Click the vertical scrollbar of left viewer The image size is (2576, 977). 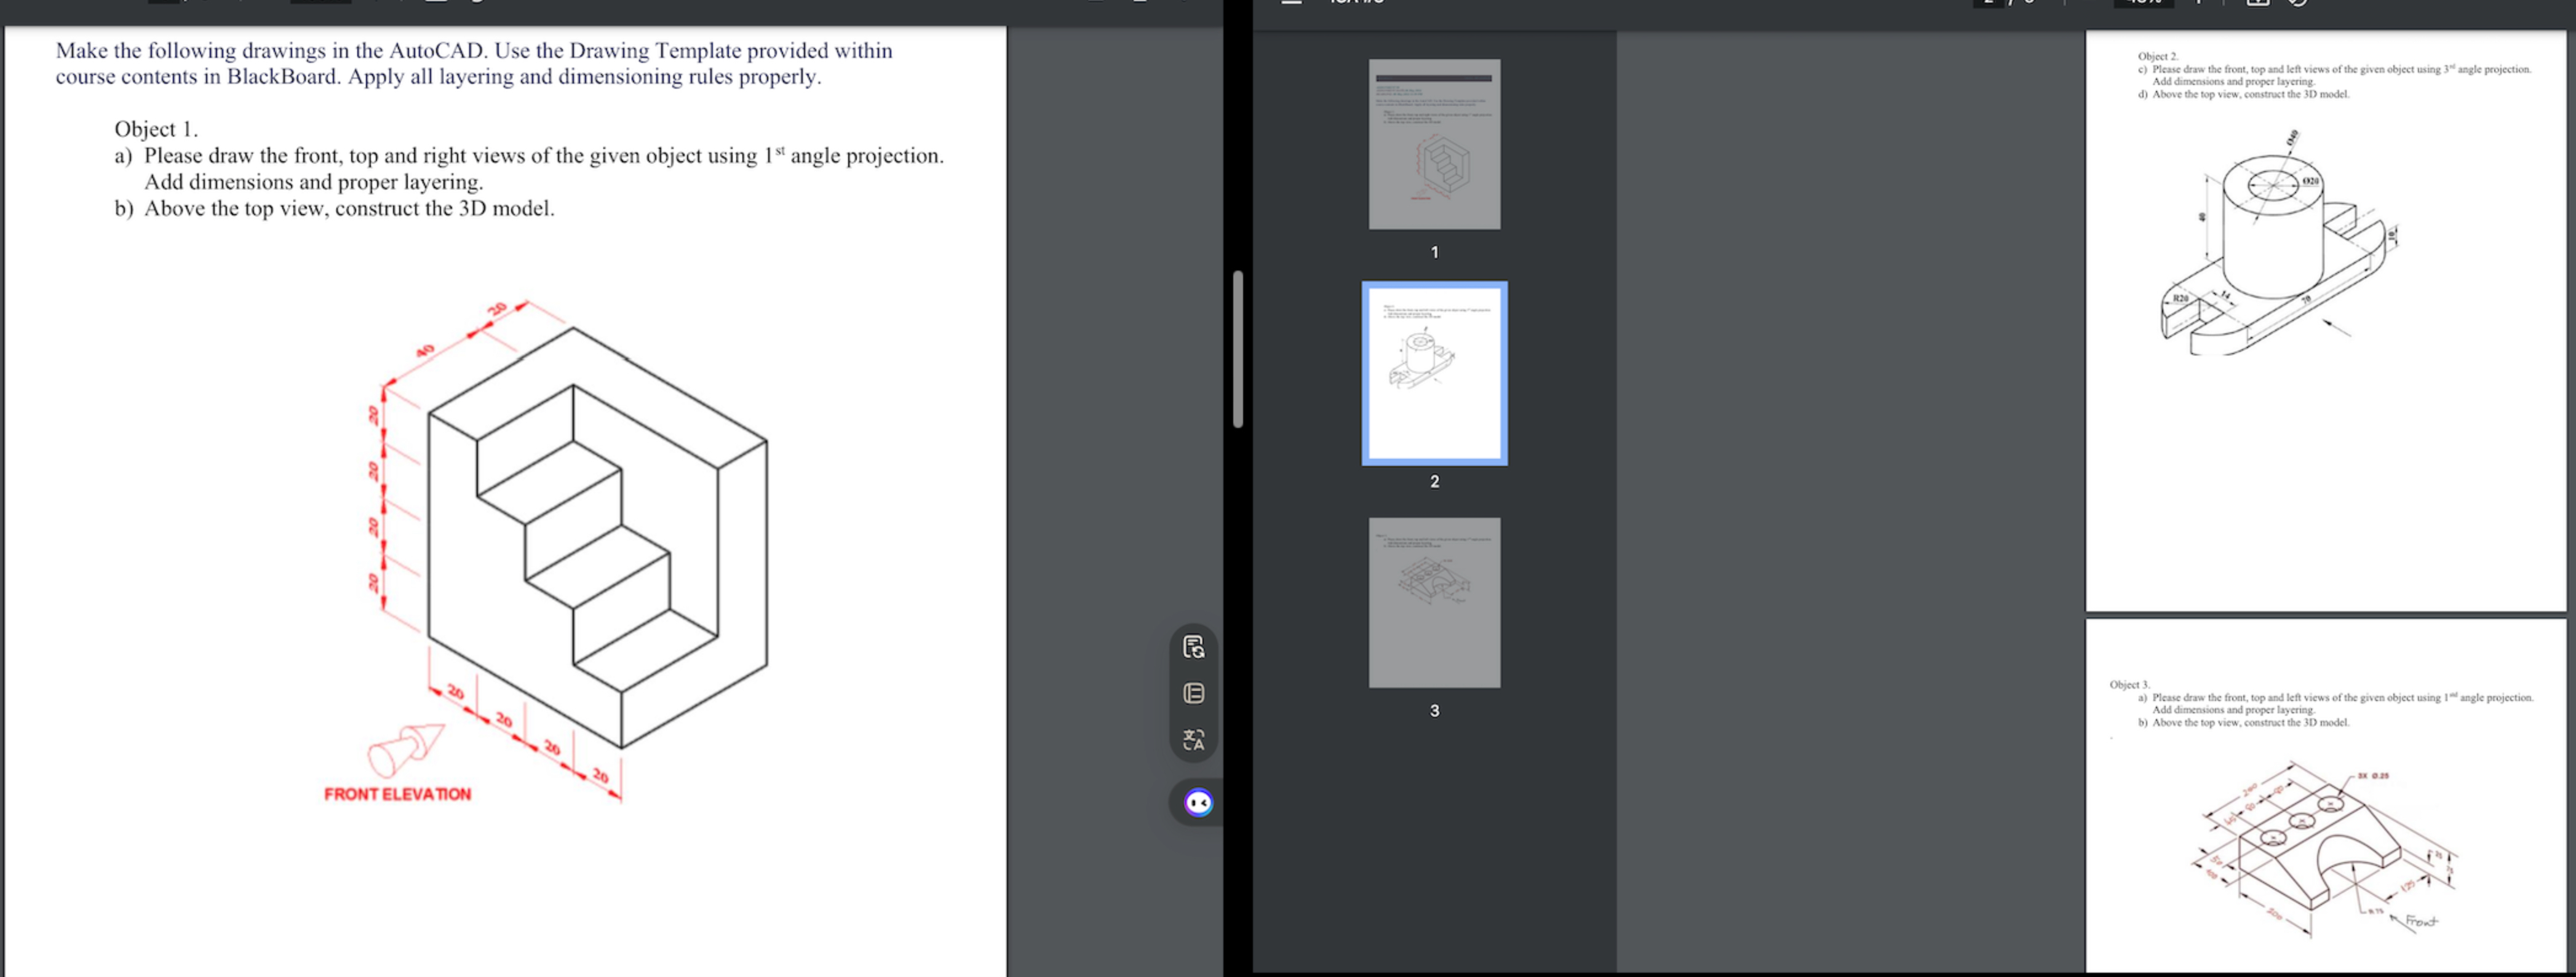pyautogui.click(x=1237, y=348)
